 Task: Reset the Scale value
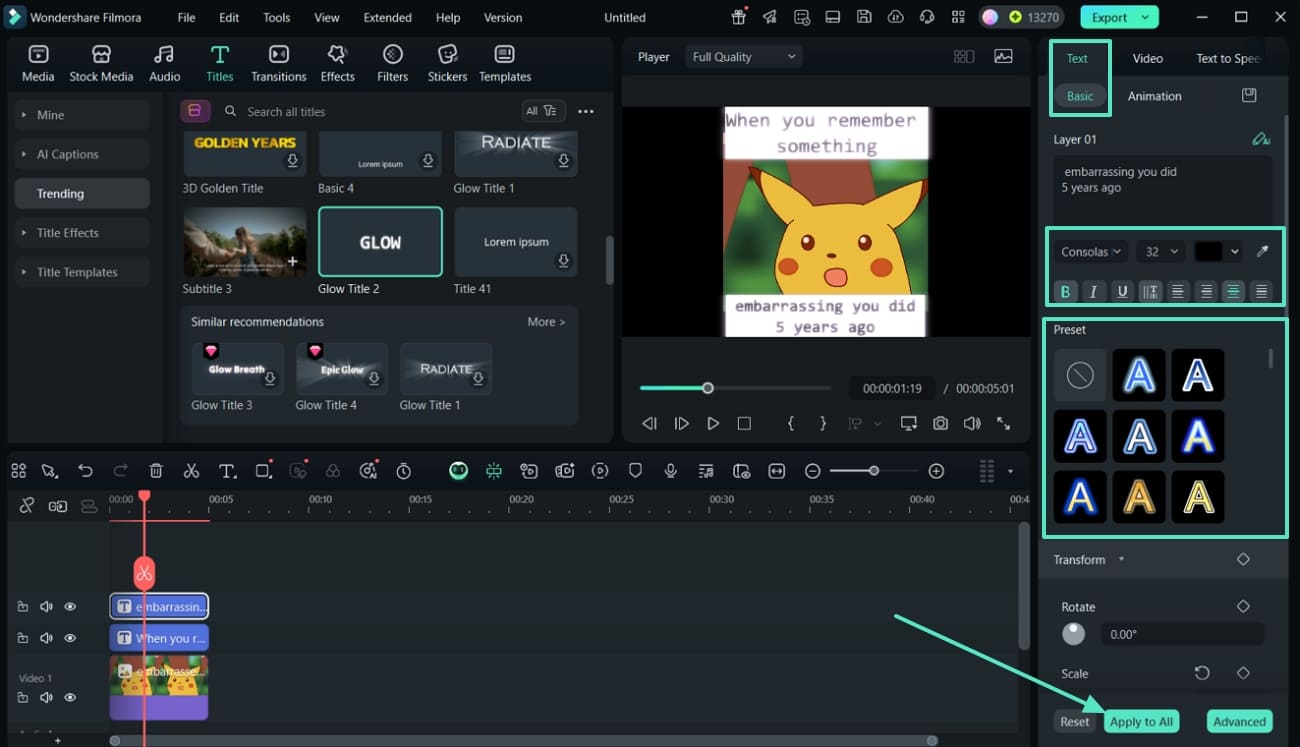(x=1202, y=673)
